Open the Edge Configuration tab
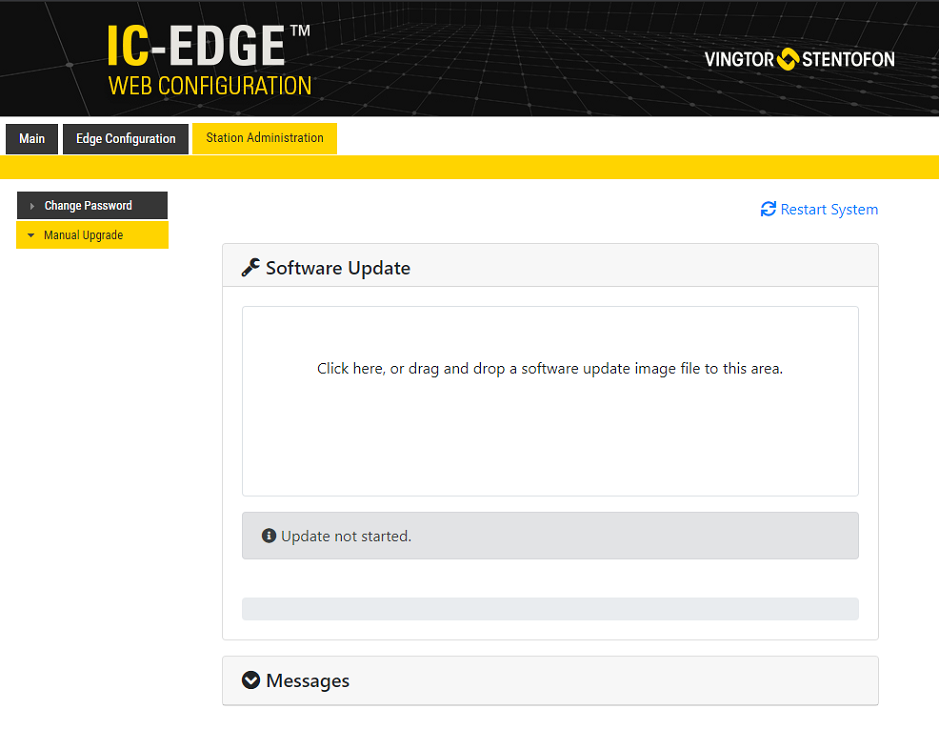 coord(126,139)
